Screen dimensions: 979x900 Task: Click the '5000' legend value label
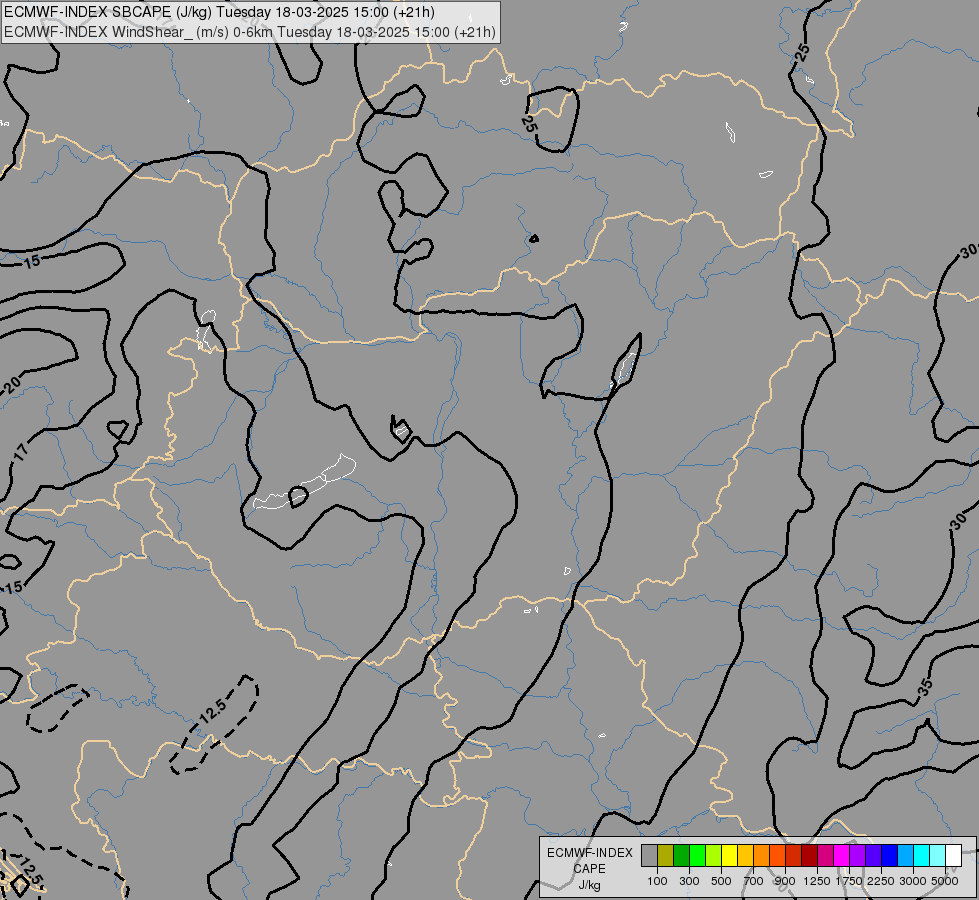[x=945, y=881]
